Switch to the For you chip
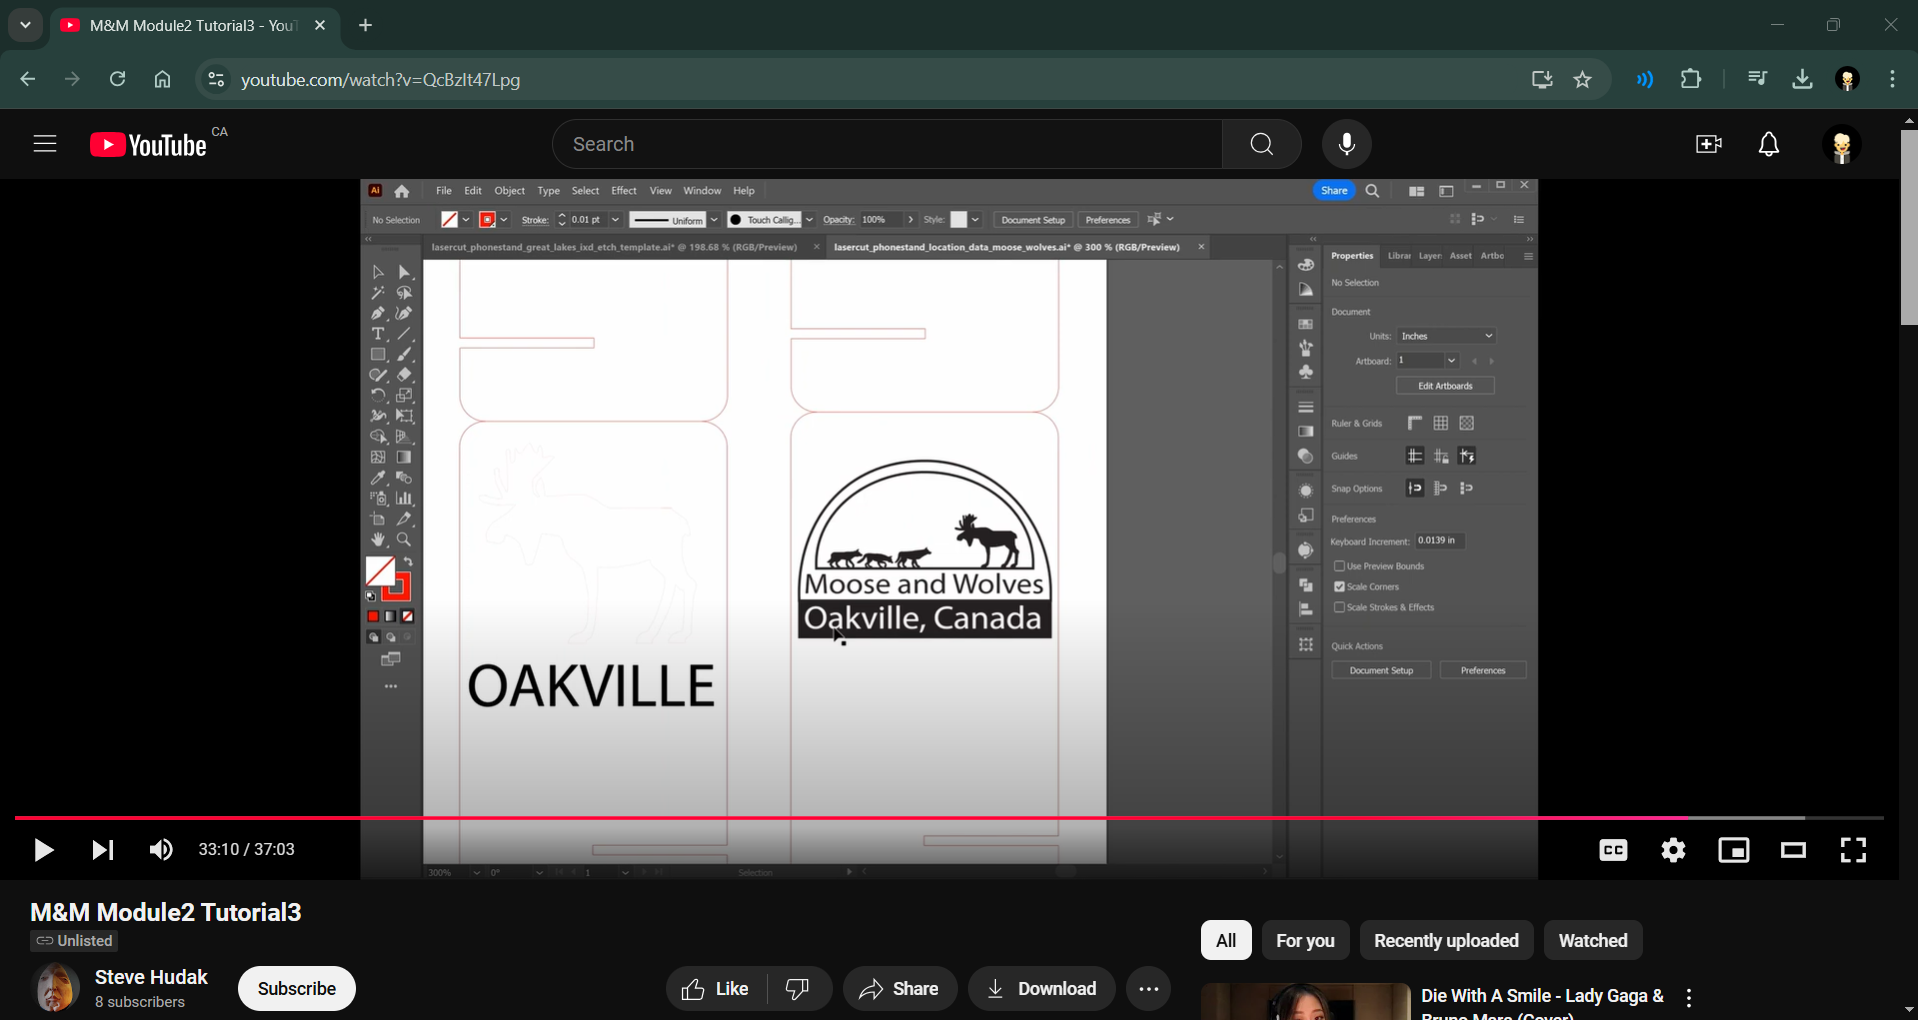This screenshot has width=1918, height=1020. pos(1304,940)
